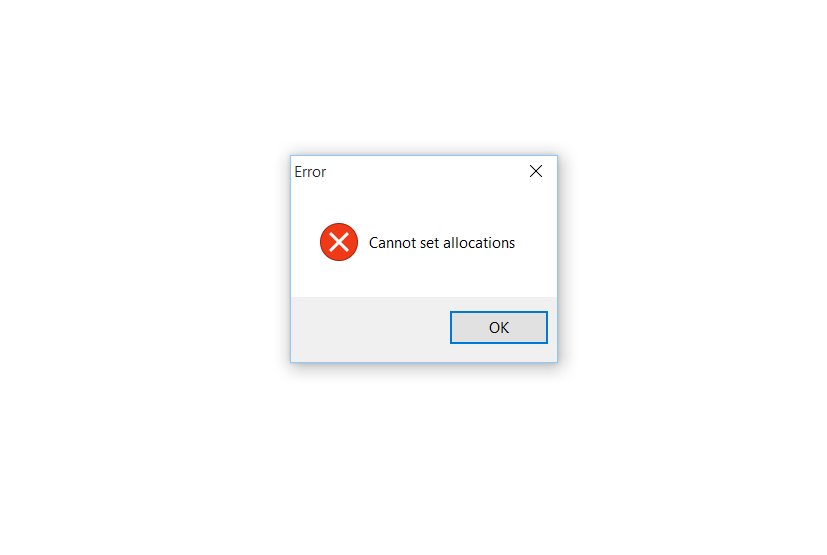This screenshot has height=555, width=827.
Task: Click gray footer area left of OK
Action: (x=369, y=329)
